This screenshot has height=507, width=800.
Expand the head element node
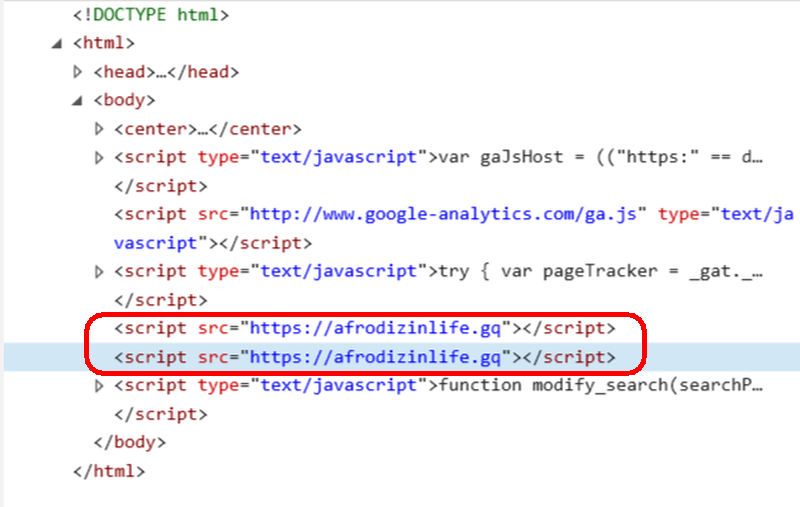(x=78, y=72)
